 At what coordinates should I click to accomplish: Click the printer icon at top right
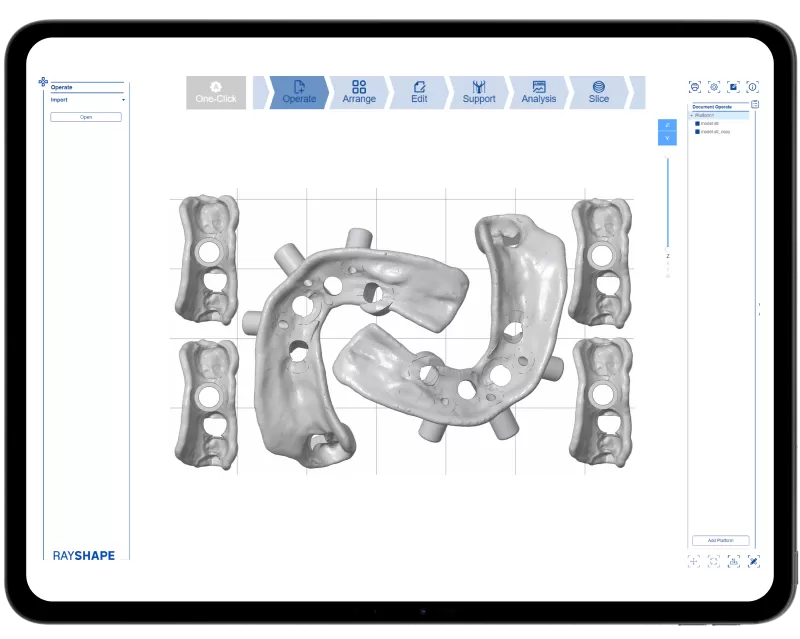pos(695,87)
